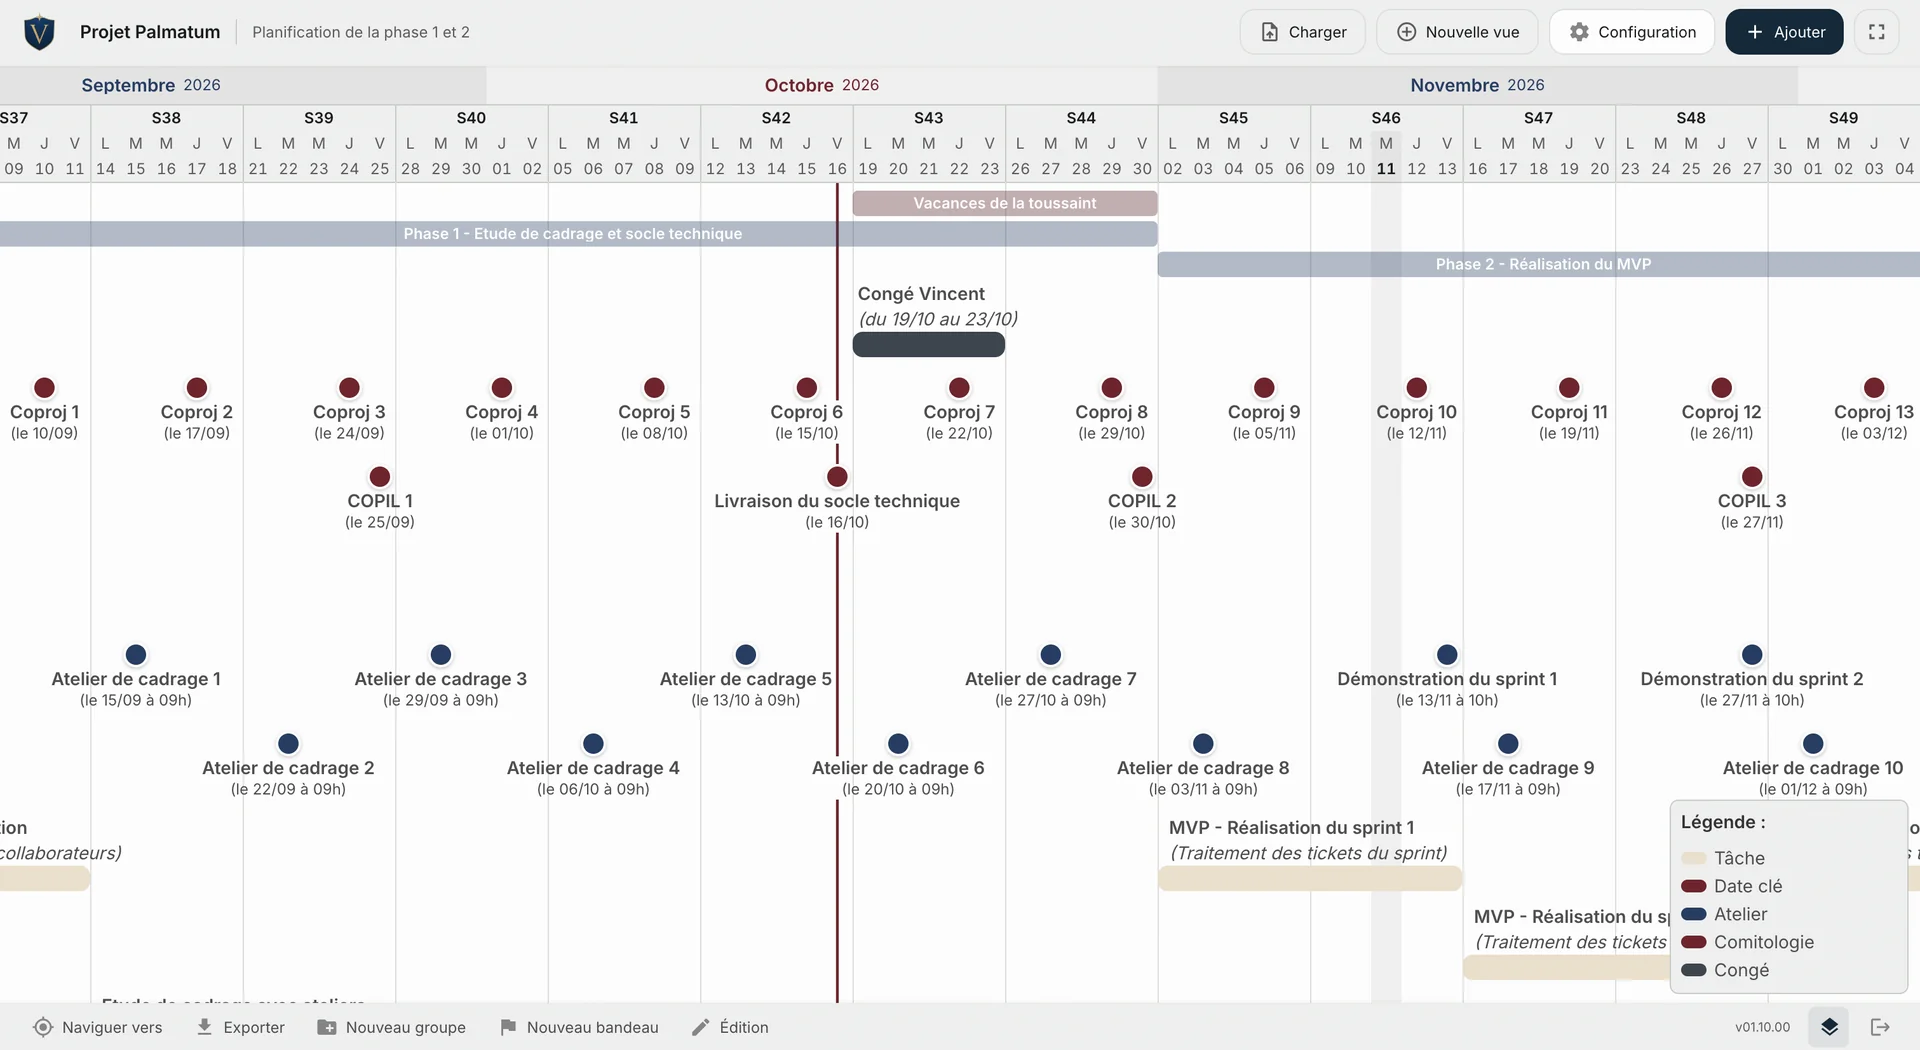Click the Atelier de cadrage 8 dot
The width and height of the screenshot is (1920, 1050).
pos(1203,744)
